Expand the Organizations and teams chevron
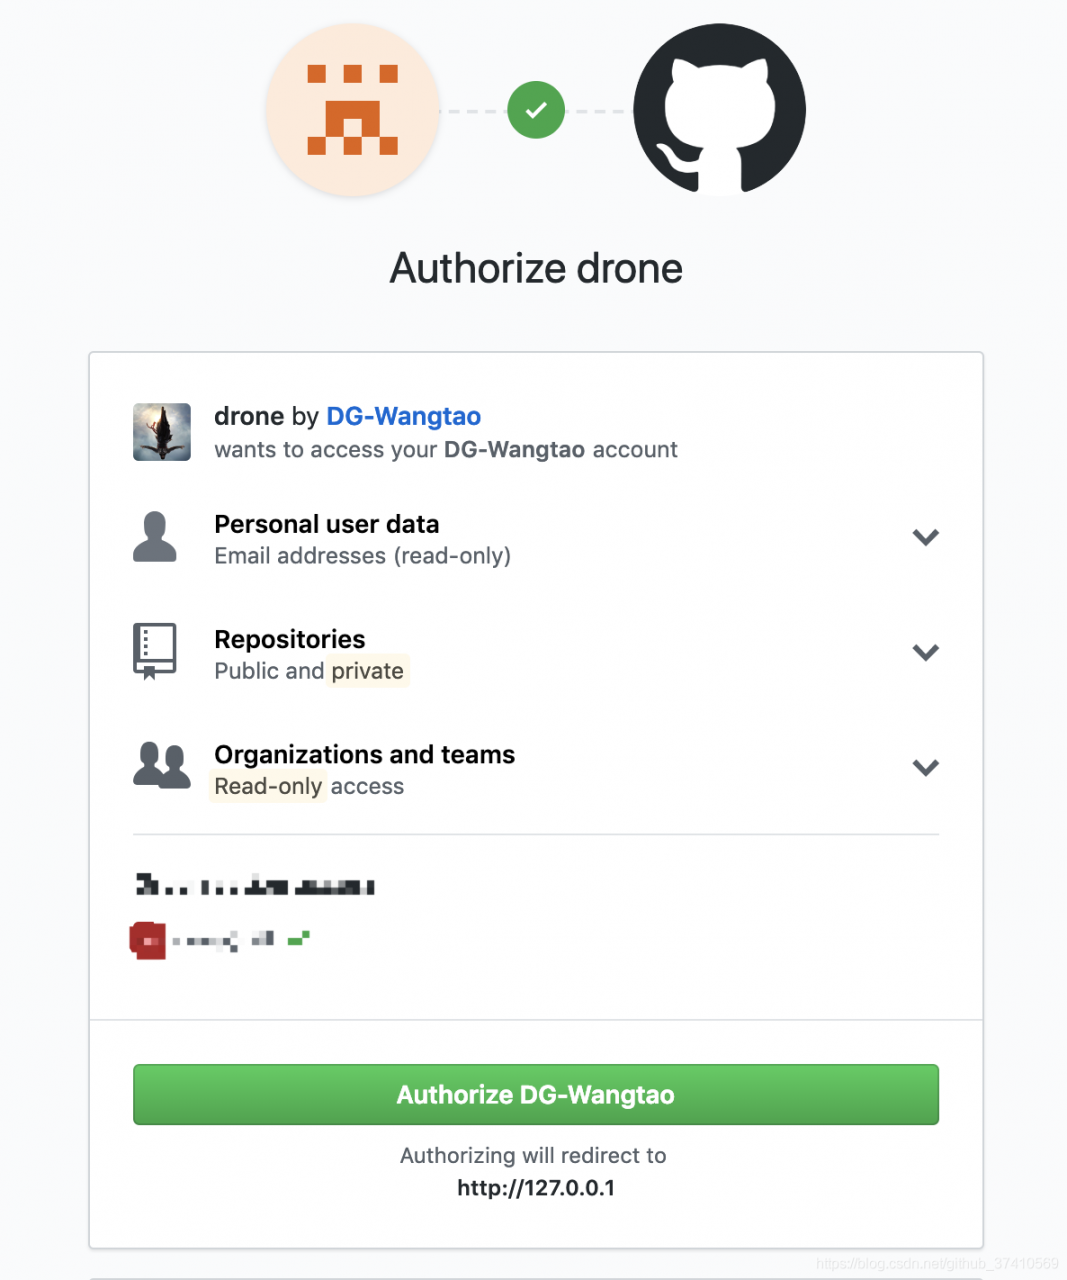The image size is (1067, 1280). pyautogui.click(x=926, y=767)
